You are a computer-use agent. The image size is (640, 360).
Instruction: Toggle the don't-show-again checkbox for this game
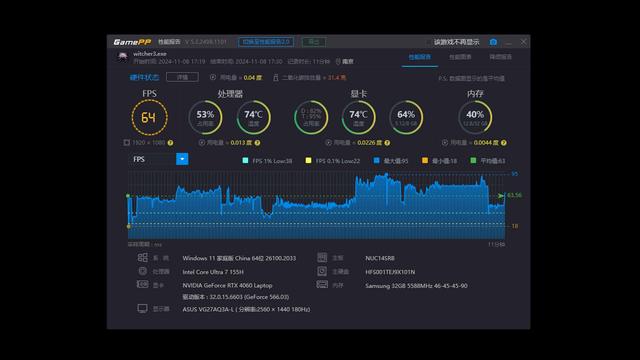428,42
